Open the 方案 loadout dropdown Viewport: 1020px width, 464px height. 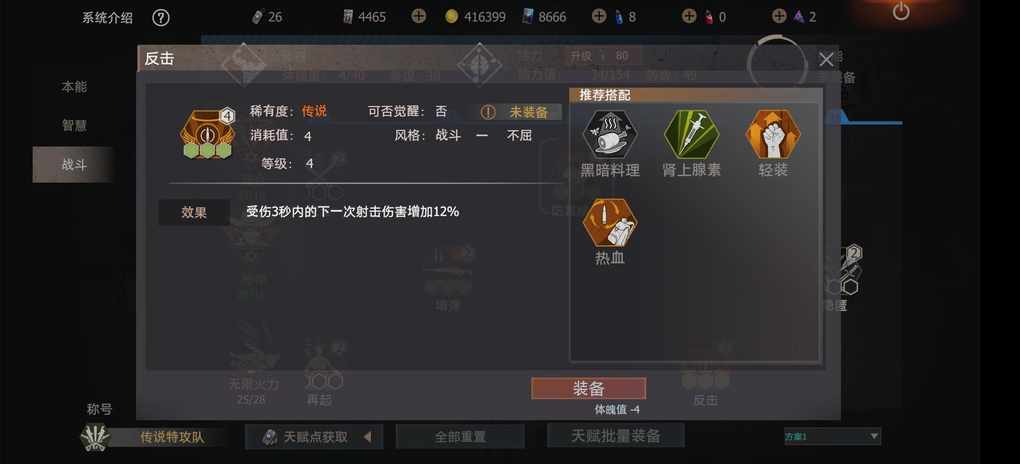coord(832,436)
